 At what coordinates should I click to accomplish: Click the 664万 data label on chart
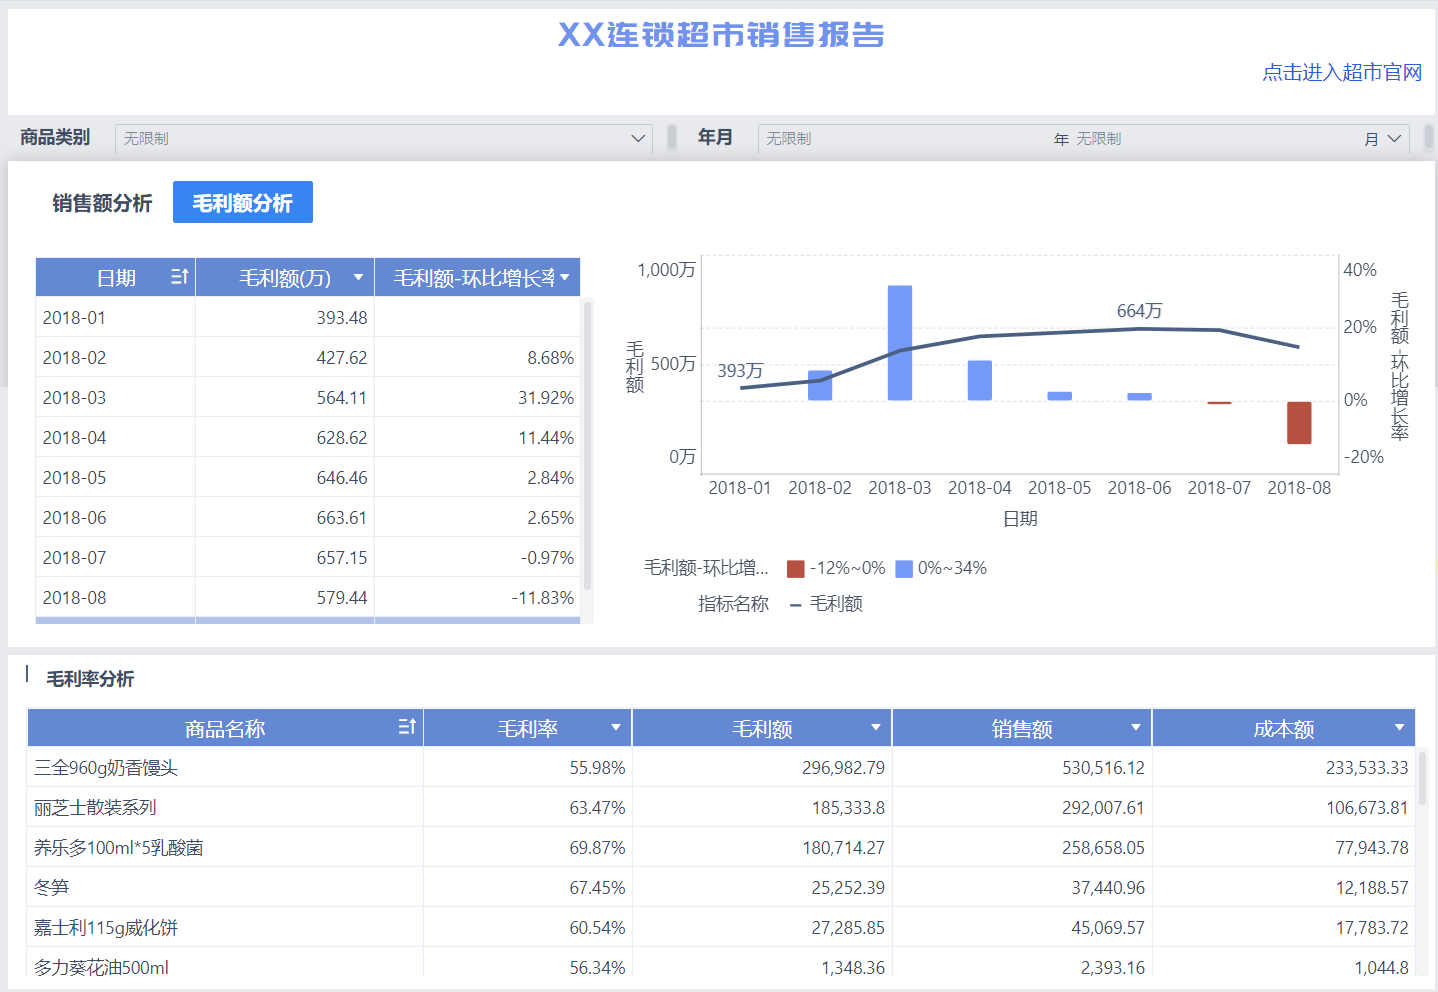tap(1139, 311)
